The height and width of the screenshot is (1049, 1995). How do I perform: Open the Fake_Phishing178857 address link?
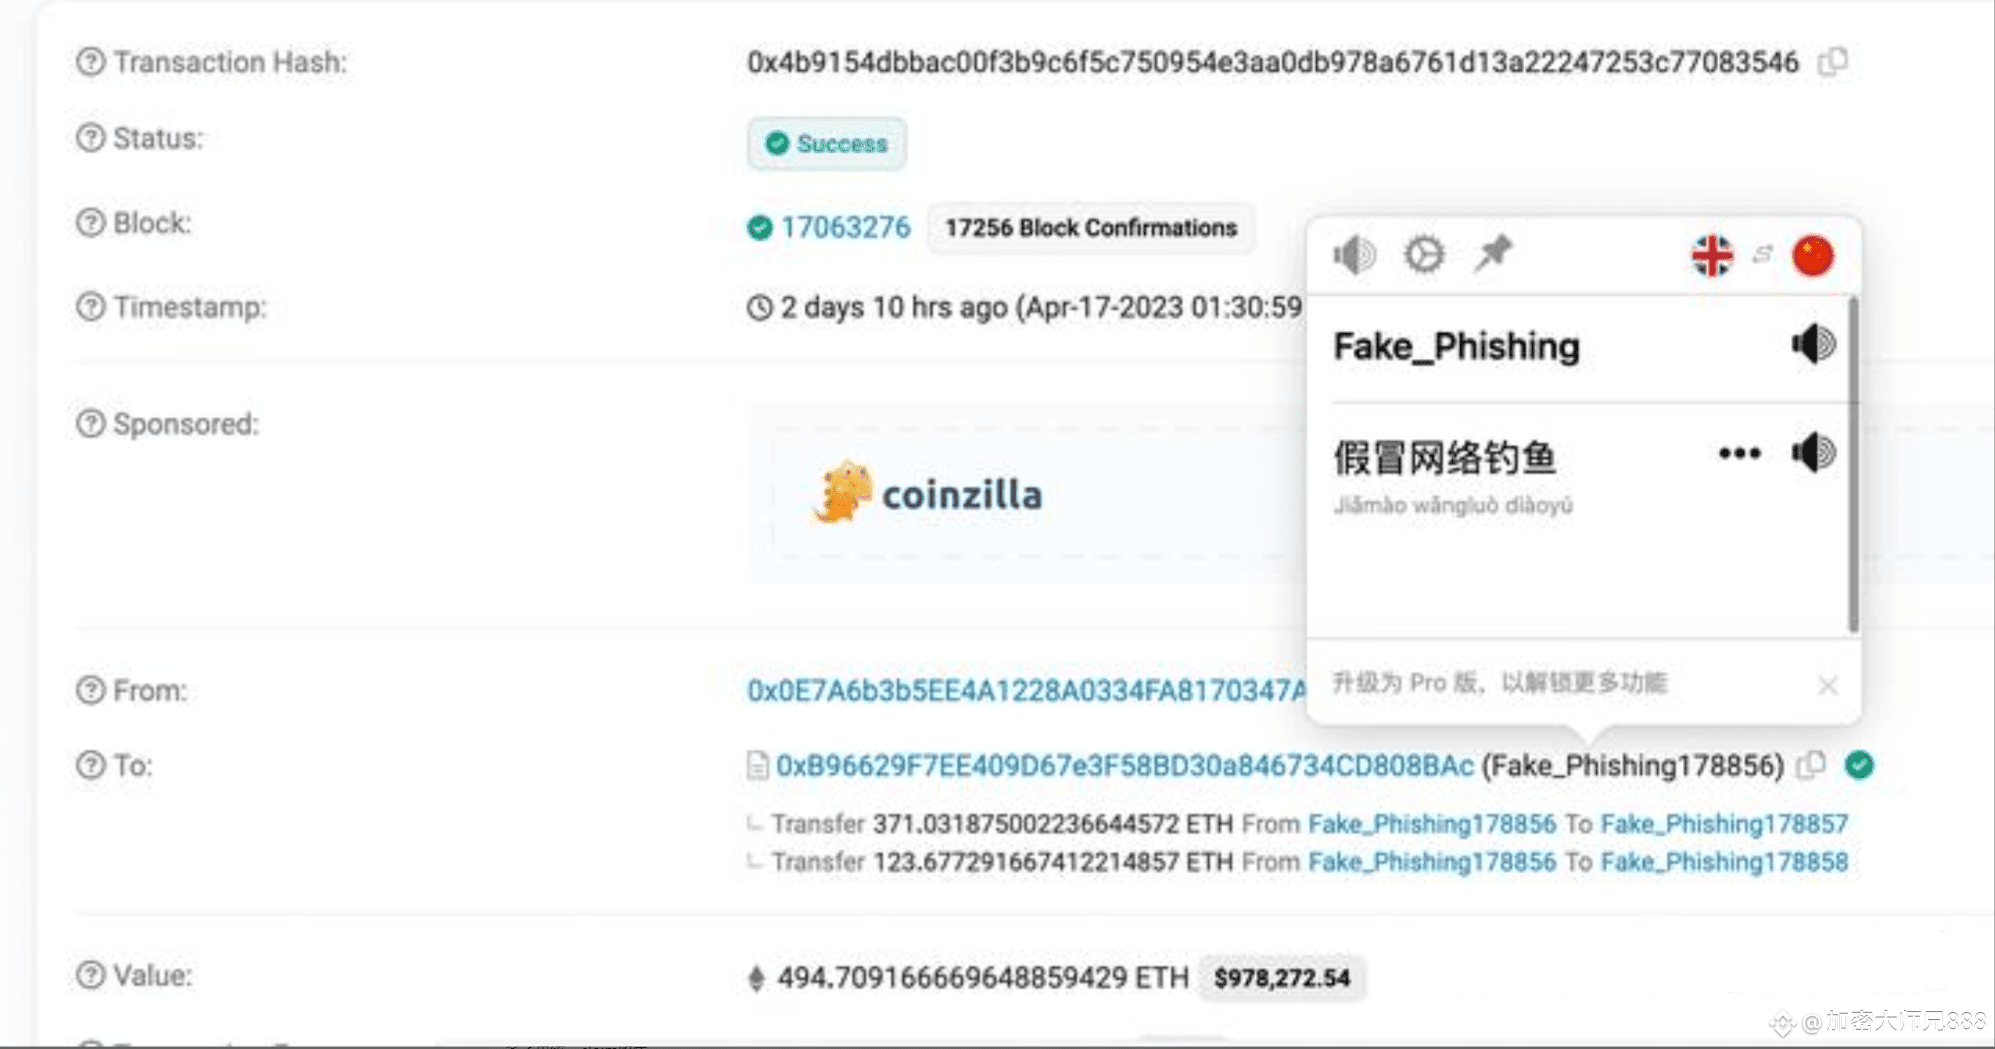coord(1724,824)
